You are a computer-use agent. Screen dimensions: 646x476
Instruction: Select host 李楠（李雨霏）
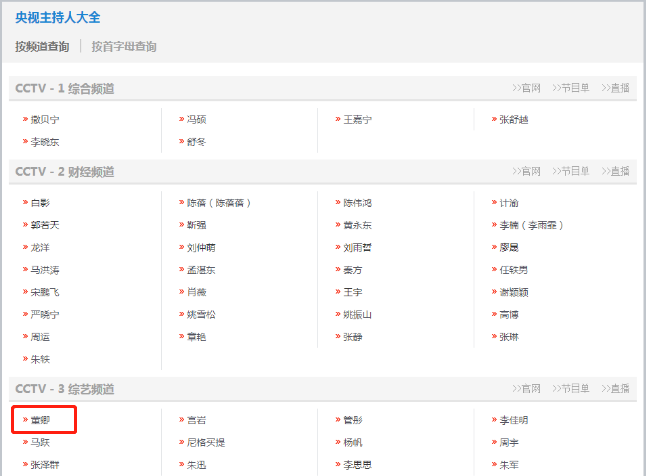(x=531, y=225)
